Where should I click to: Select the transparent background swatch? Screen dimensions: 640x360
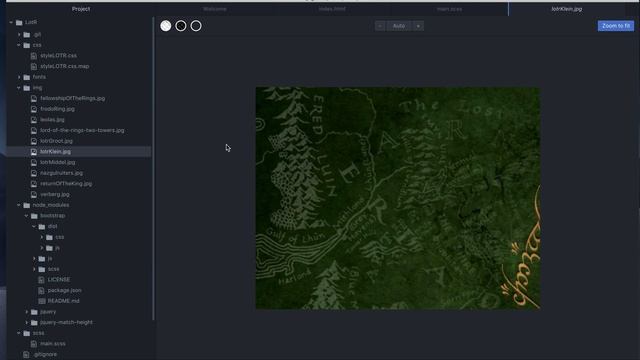click(196, 26)
